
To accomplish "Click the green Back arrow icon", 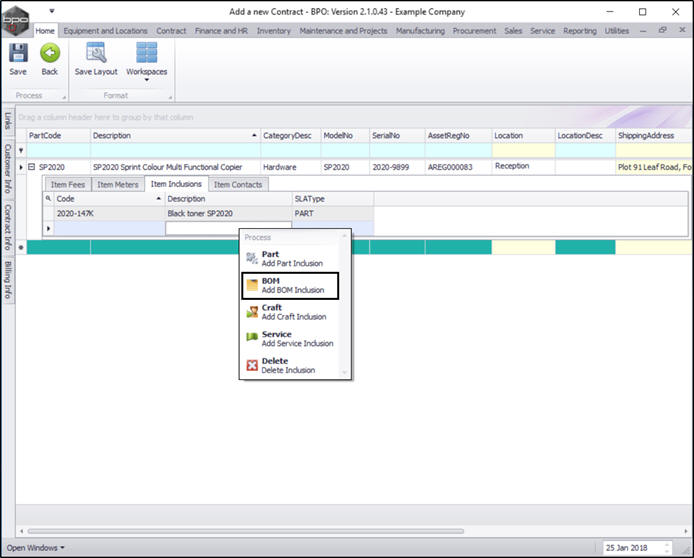I will pos(50,53).
